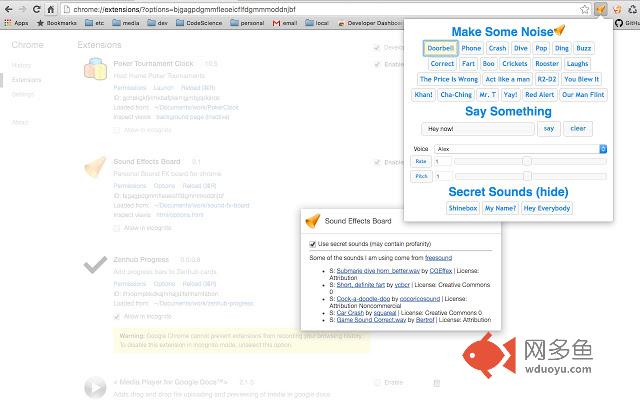Screen dimensions: 640x400
Task: Play the R2-D2 sound
Action: click(x=547, y=79)
